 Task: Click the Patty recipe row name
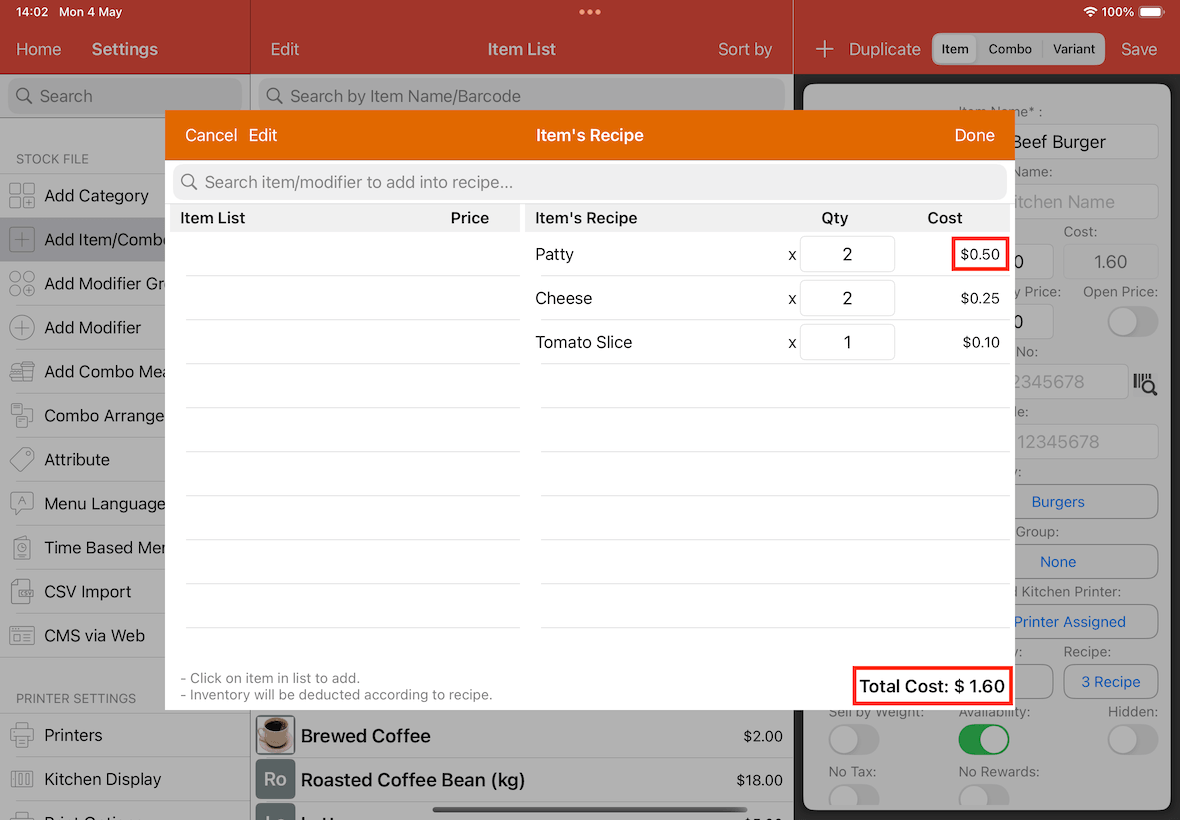[x=554, y=254]
